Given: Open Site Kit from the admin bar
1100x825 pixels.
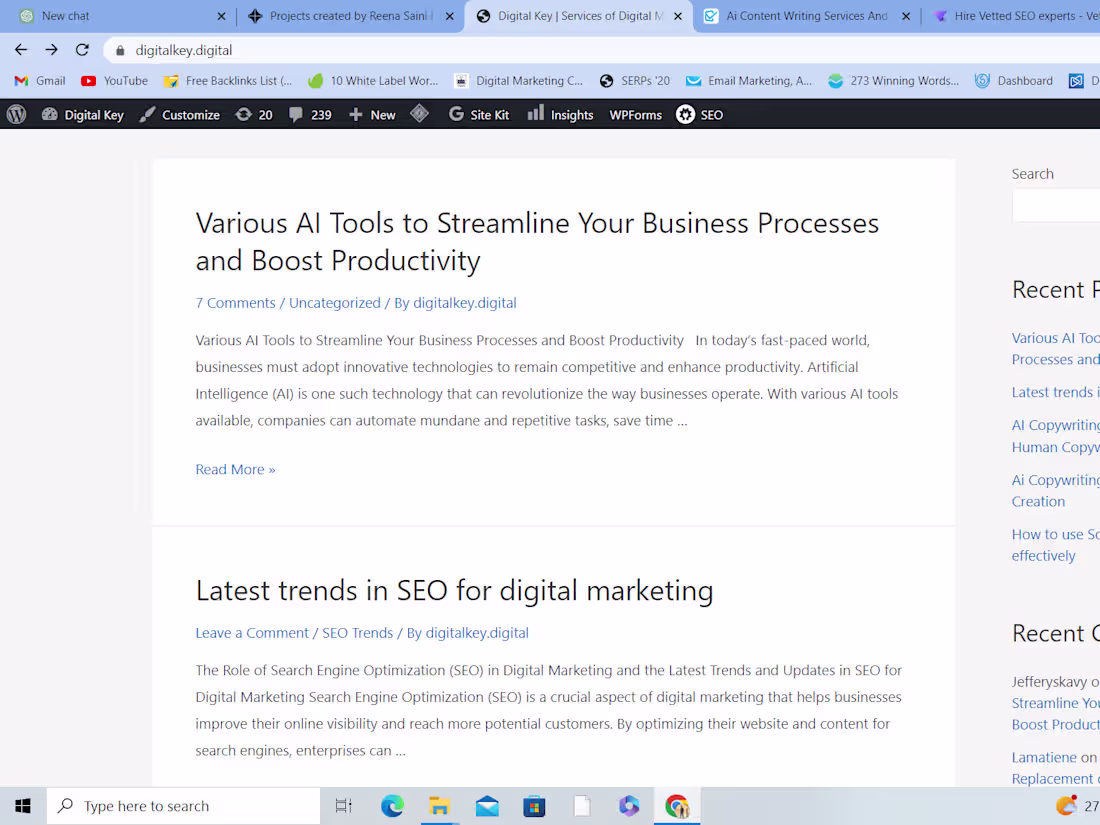Looking at the screenshot, I should point(479,114).
